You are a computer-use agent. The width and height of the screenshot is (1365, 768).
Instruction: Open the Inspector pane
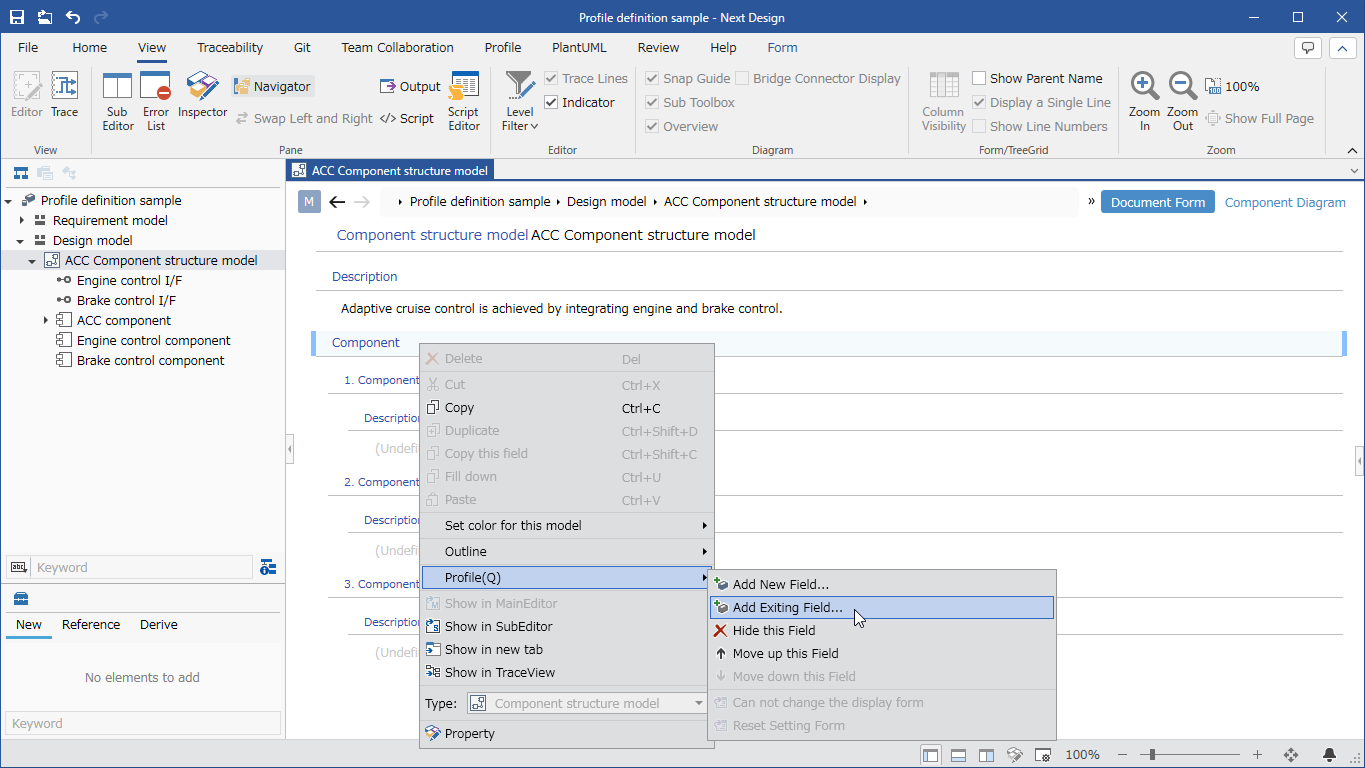[x=203, y=96]
